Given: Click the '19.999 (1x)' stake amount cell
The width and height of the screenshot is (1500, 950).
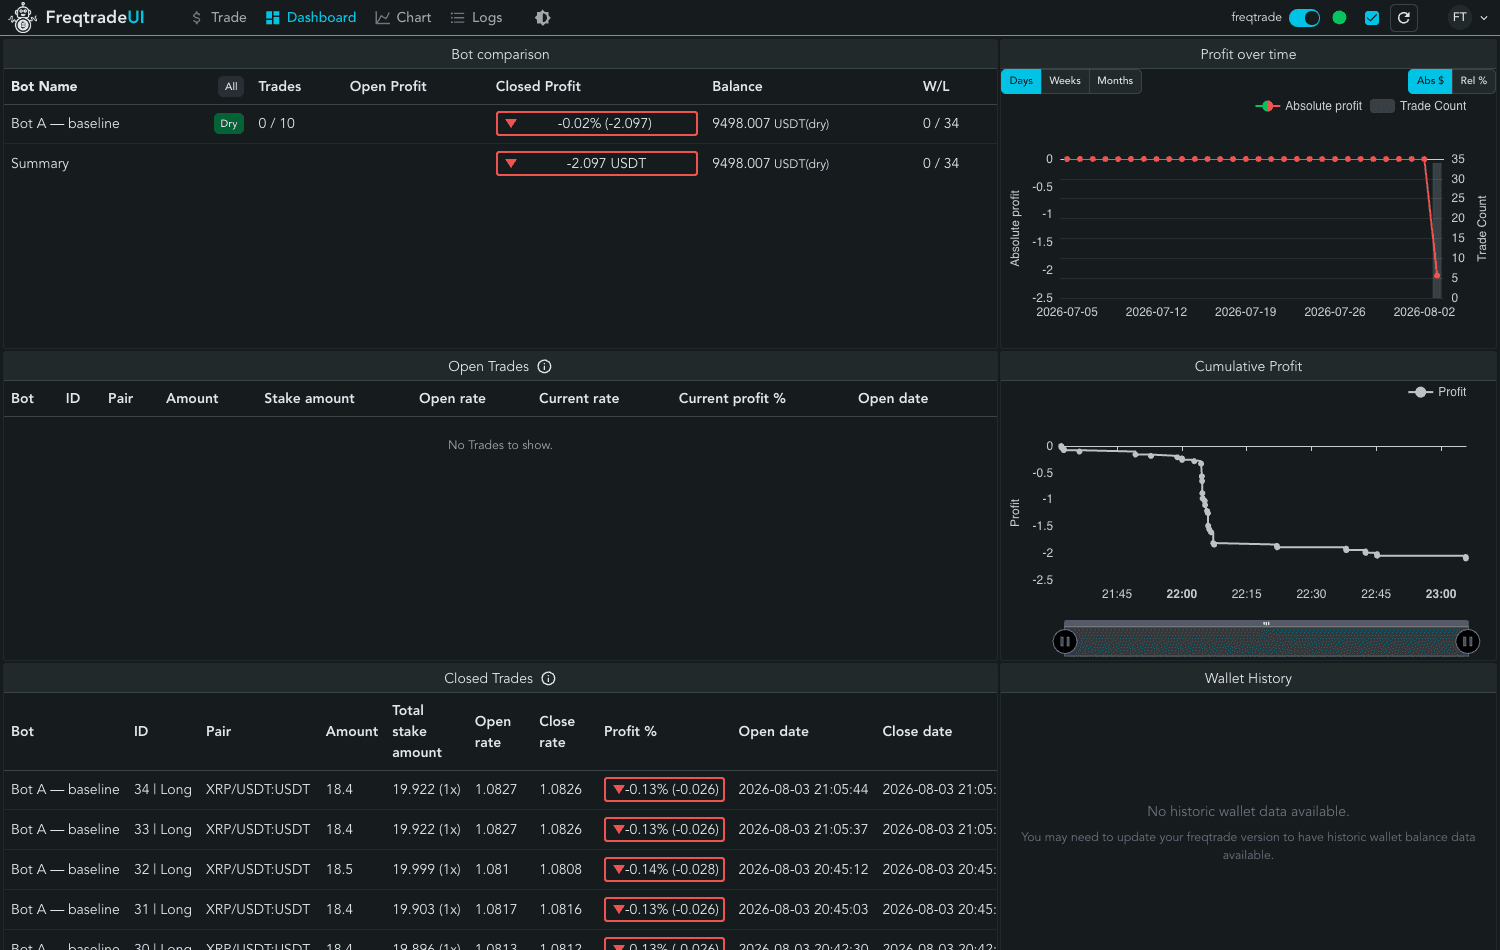Looking at the screenshot, I should coord(426,870).
